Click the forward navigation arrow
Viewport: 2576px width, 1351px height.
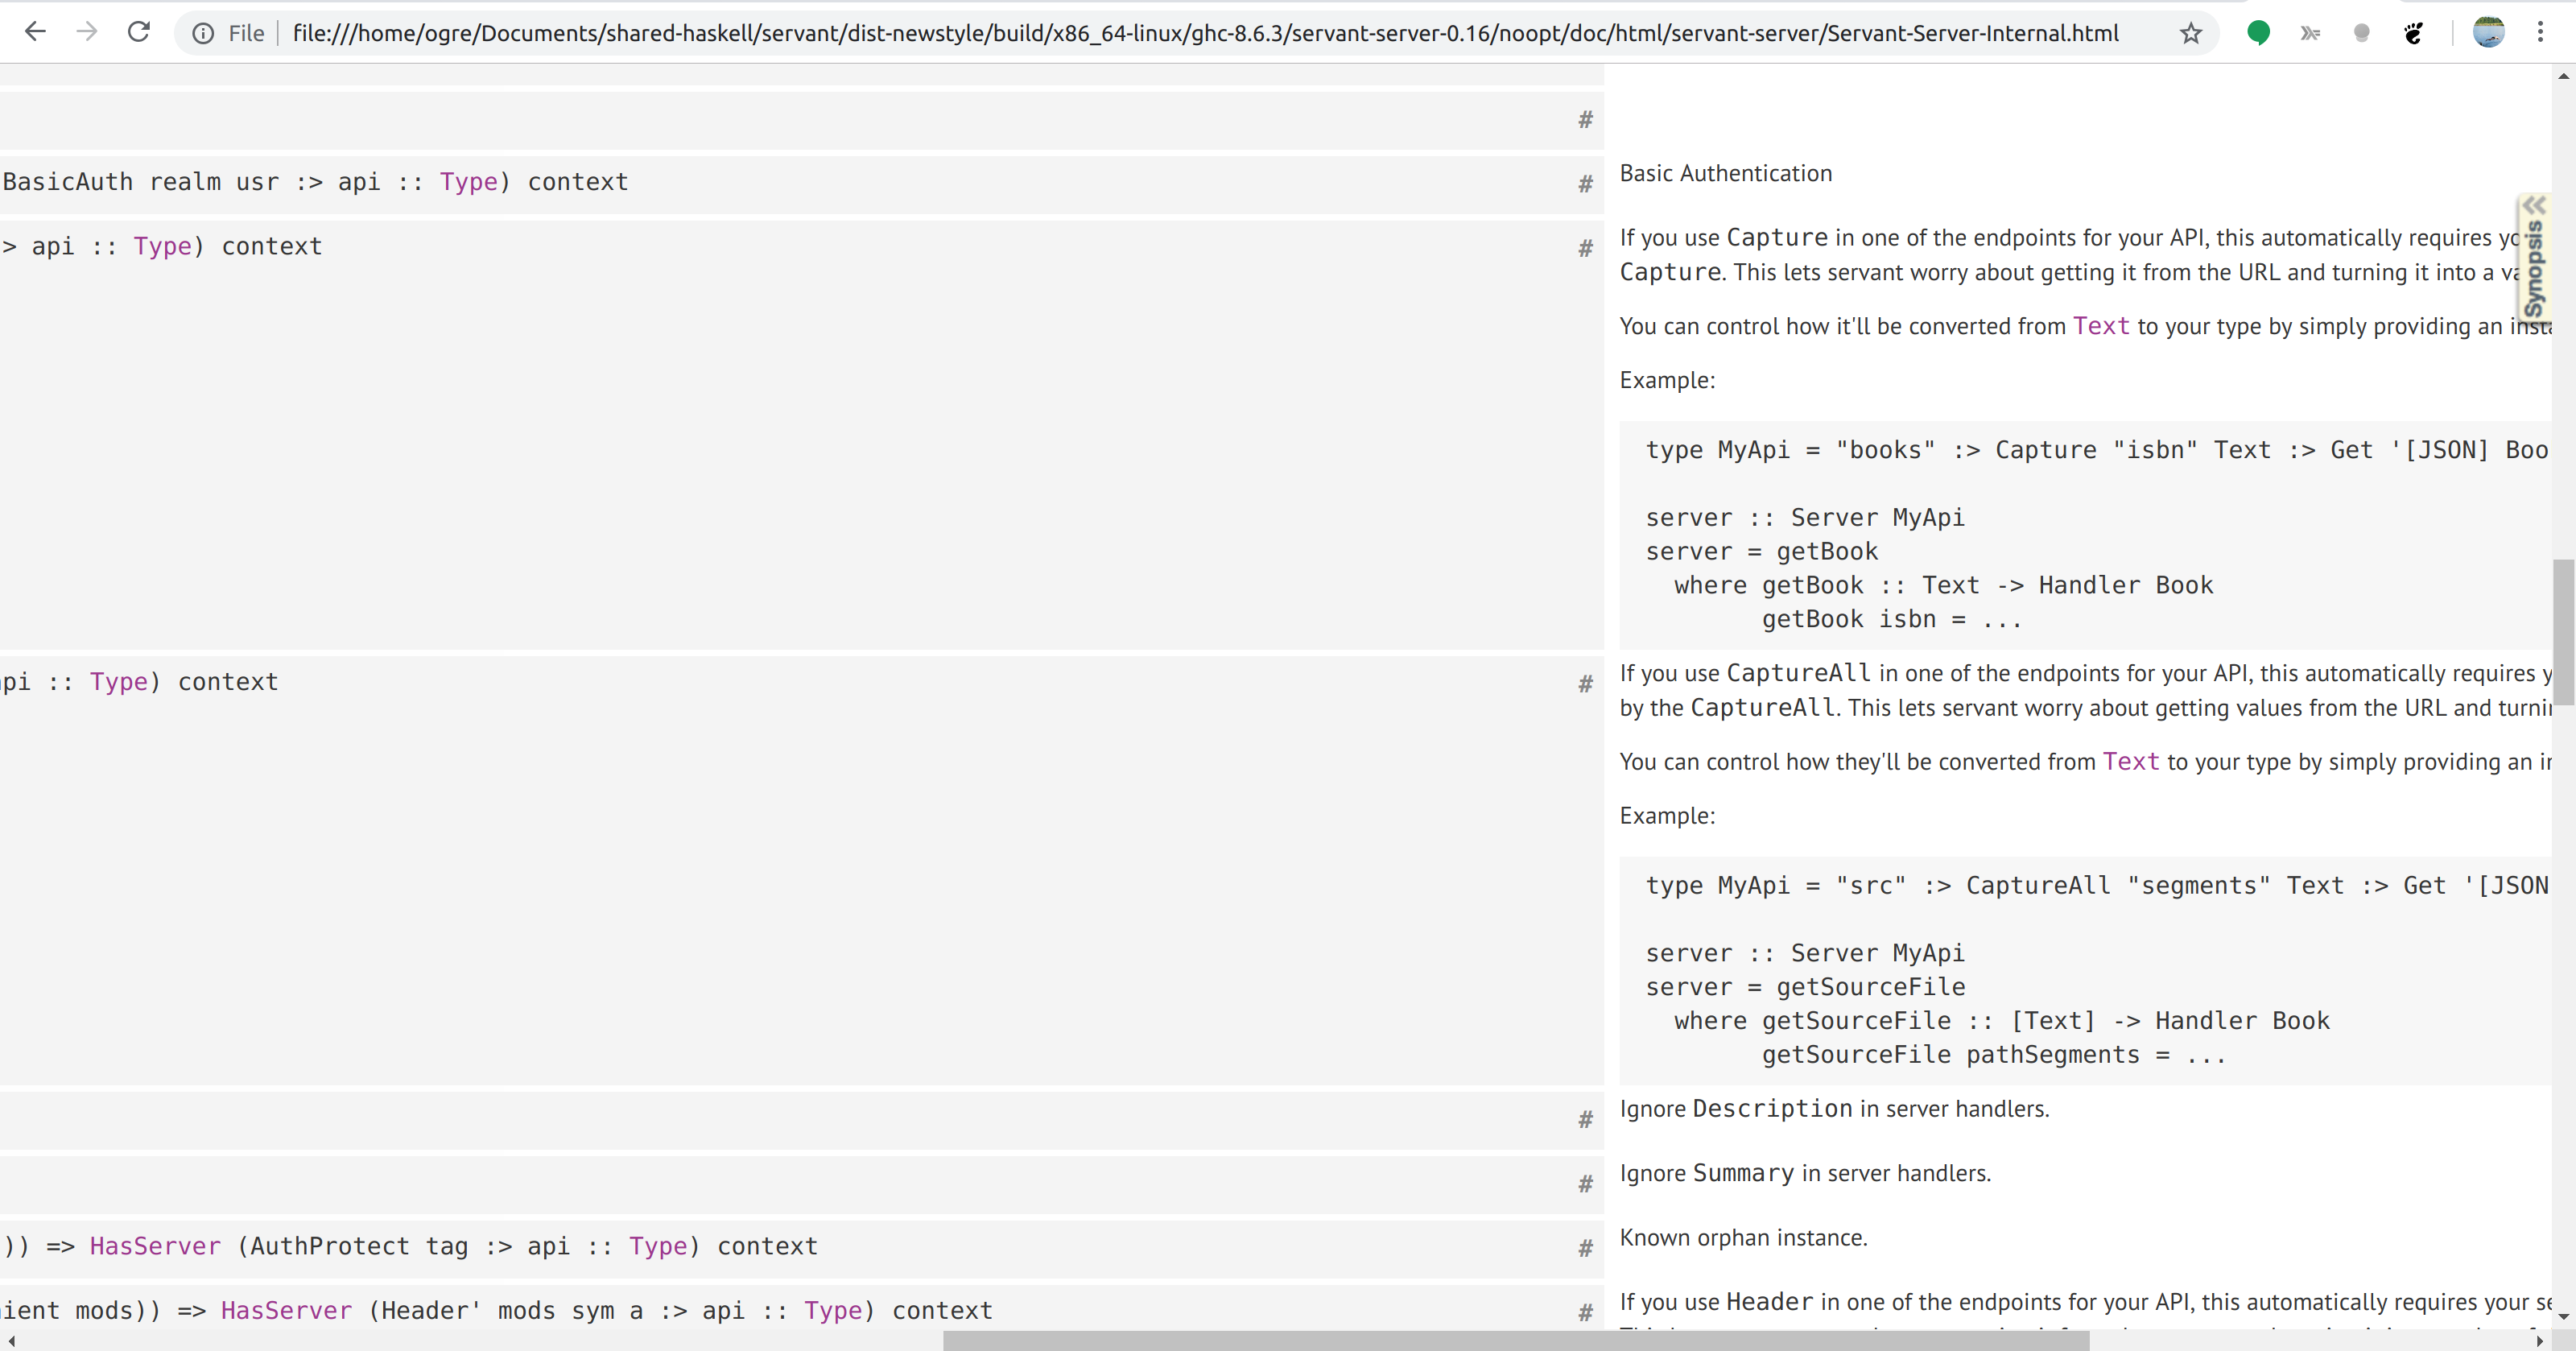pyautogui.click(x=87, y=32)
